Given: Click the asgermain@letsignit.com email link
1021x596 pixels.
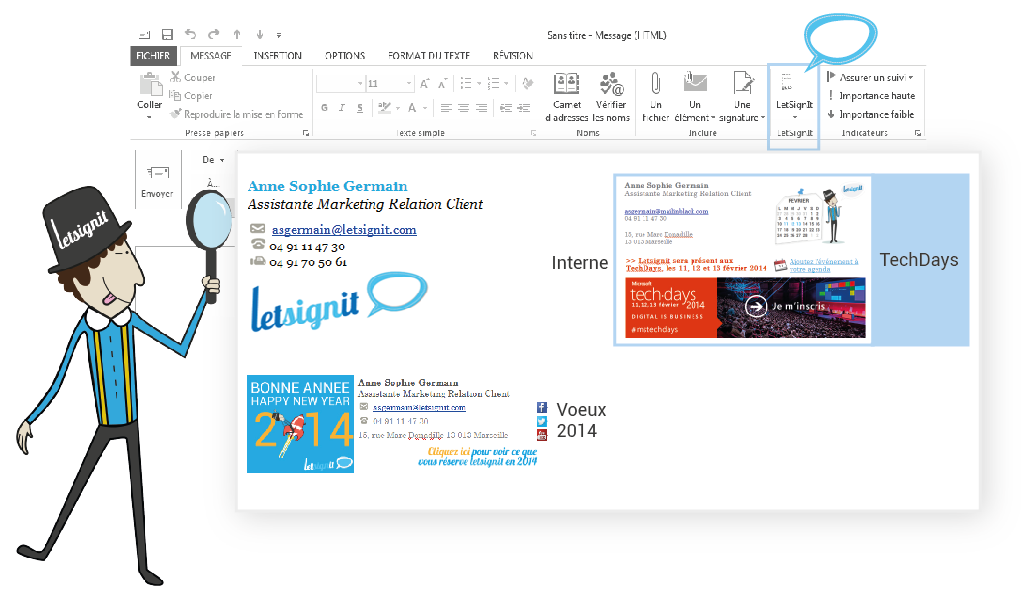Looking at the screenshot, I should click(344, 229).
